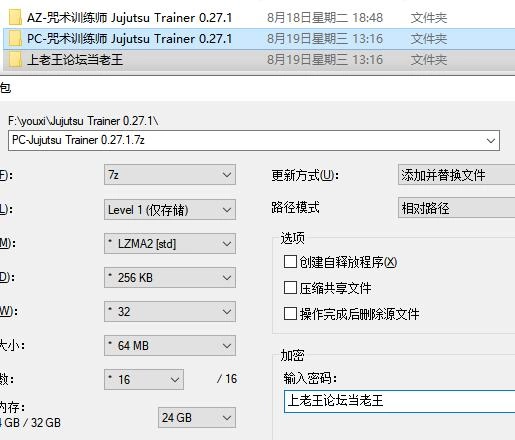Open the Level 1 (仅存储) compression level dropdown
Image resolution: width=515 pixels, height=440 pixels.
click(170, 210)
